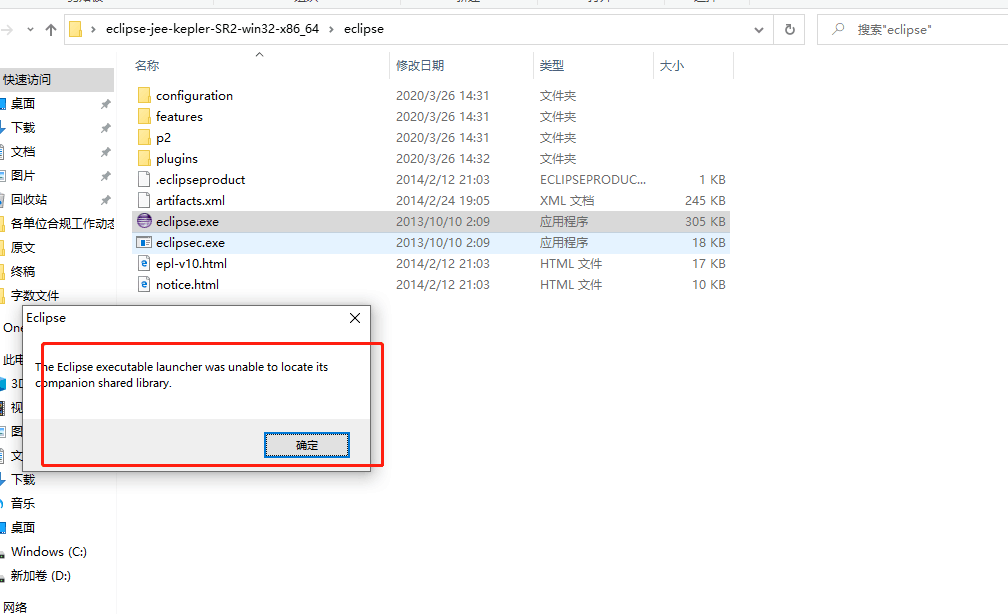Select 快速访问 in navigation pane
Image resolution: width=1008 pixels, height=614 pixels.
(27, 80)
